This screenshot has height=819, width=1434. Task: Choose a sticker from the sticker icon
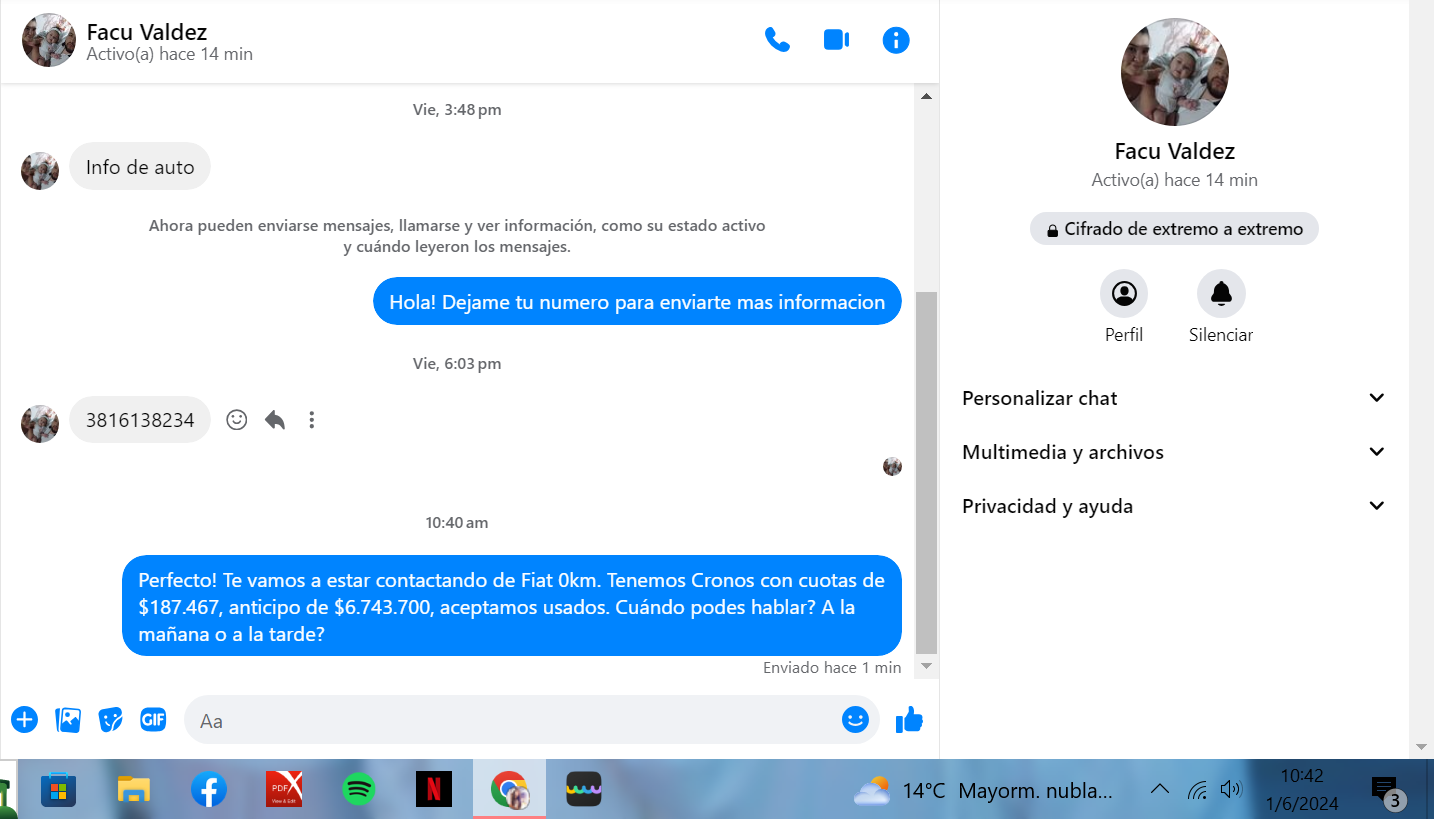pyautogui.click(x=110, y=719)
